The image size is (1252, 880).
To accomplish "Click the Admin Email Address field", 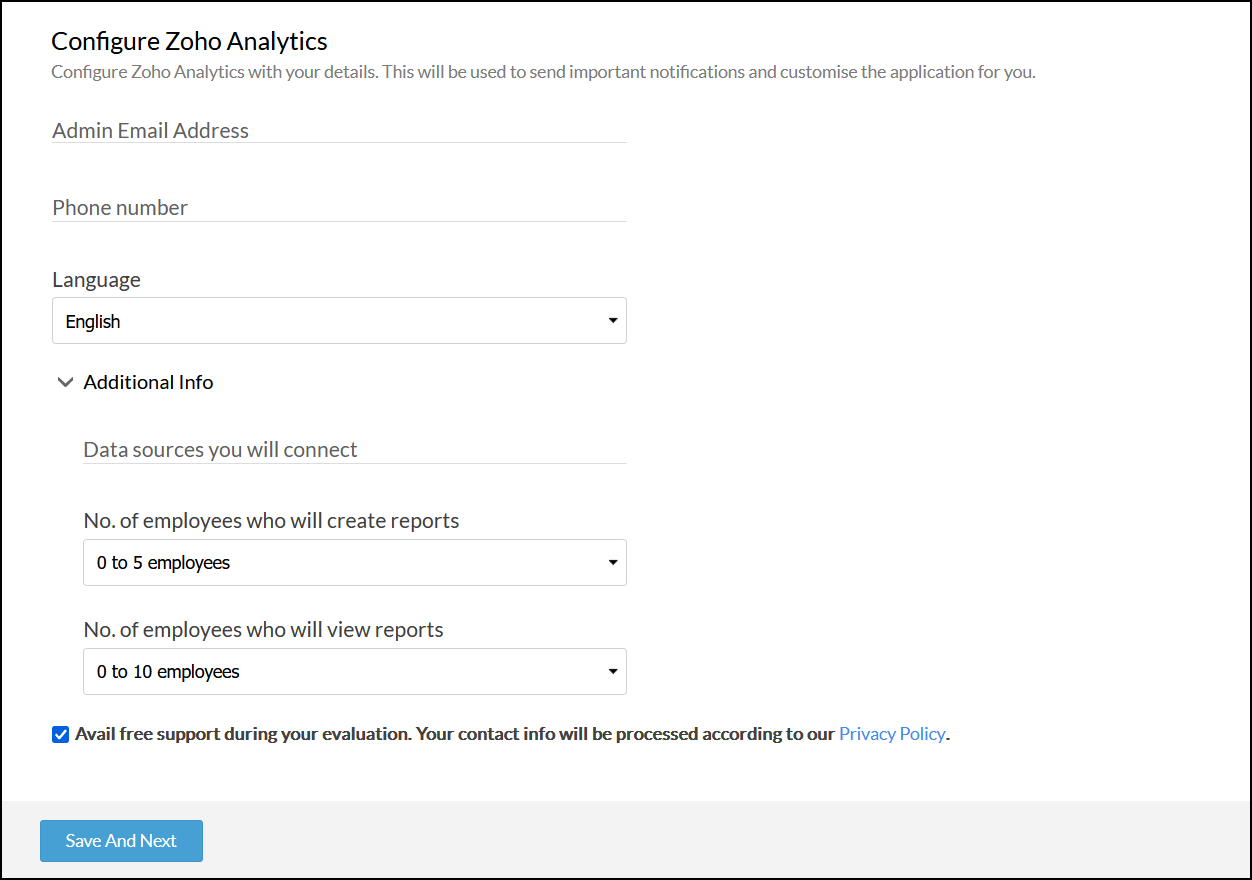I will point(339,131).
